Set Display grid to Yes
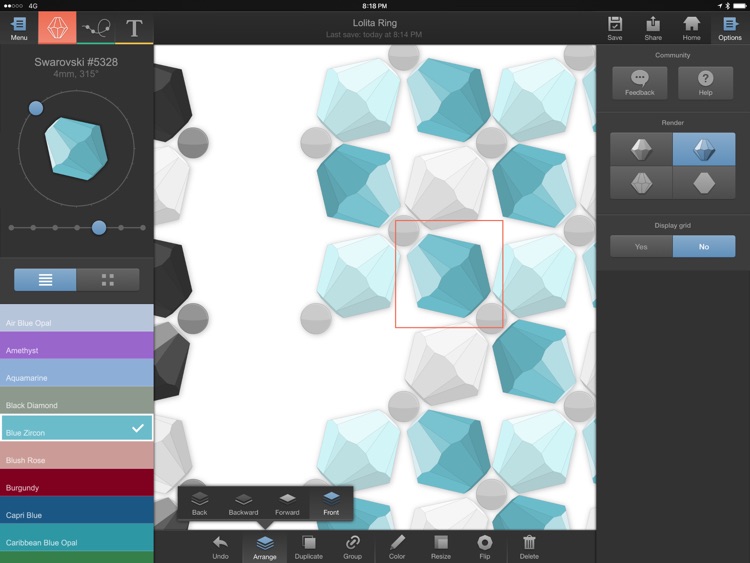The height and width of the screenshot is (563, 750). click(641, 246)
